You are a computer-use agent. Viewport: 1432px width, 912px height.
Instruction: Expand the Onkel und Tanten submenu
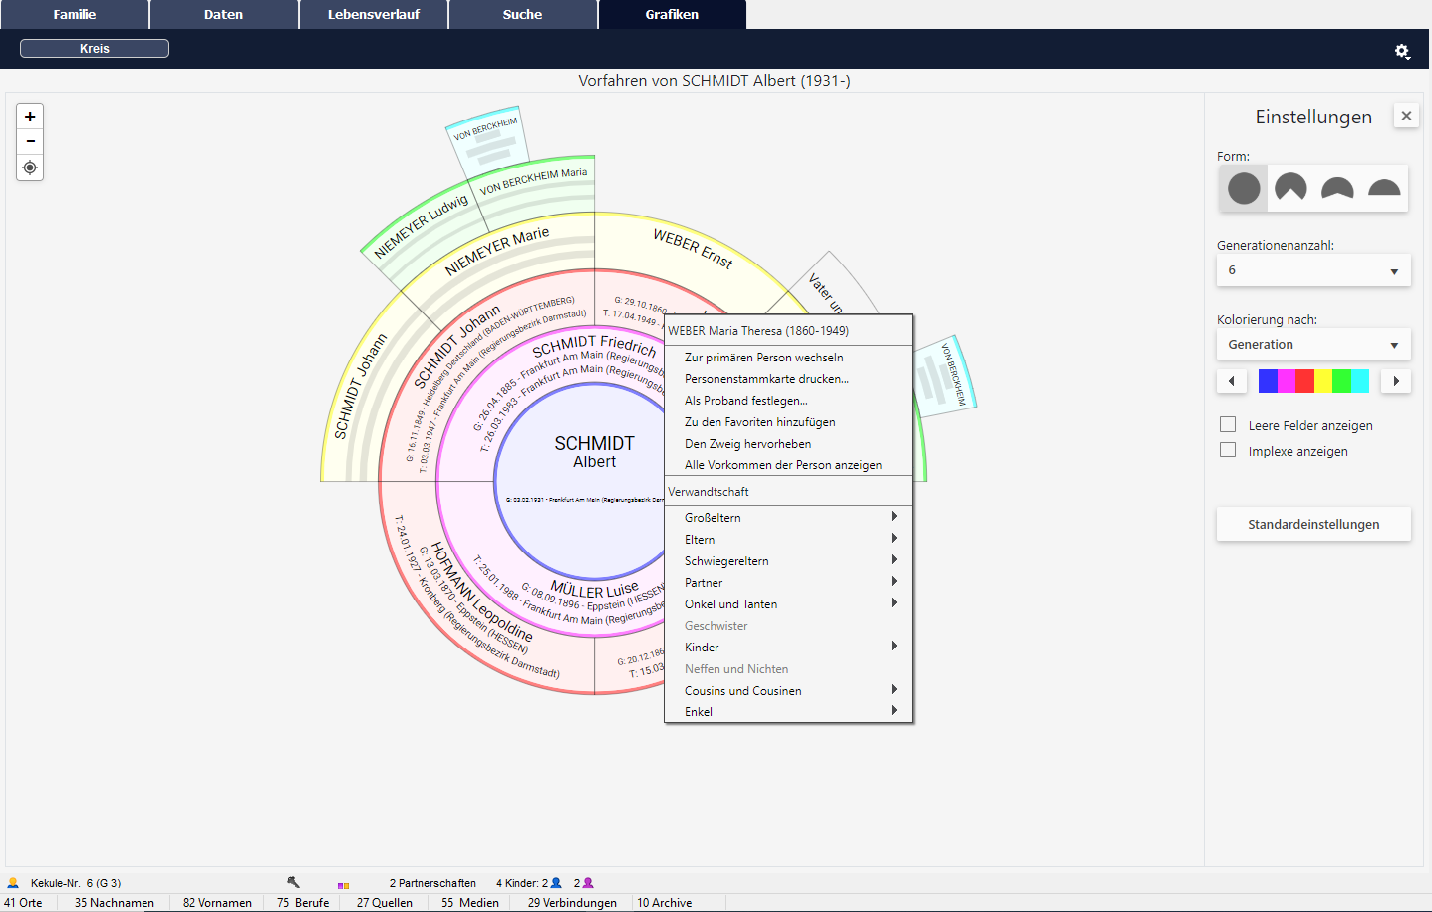pyautogui.click(x=789, y=603)
